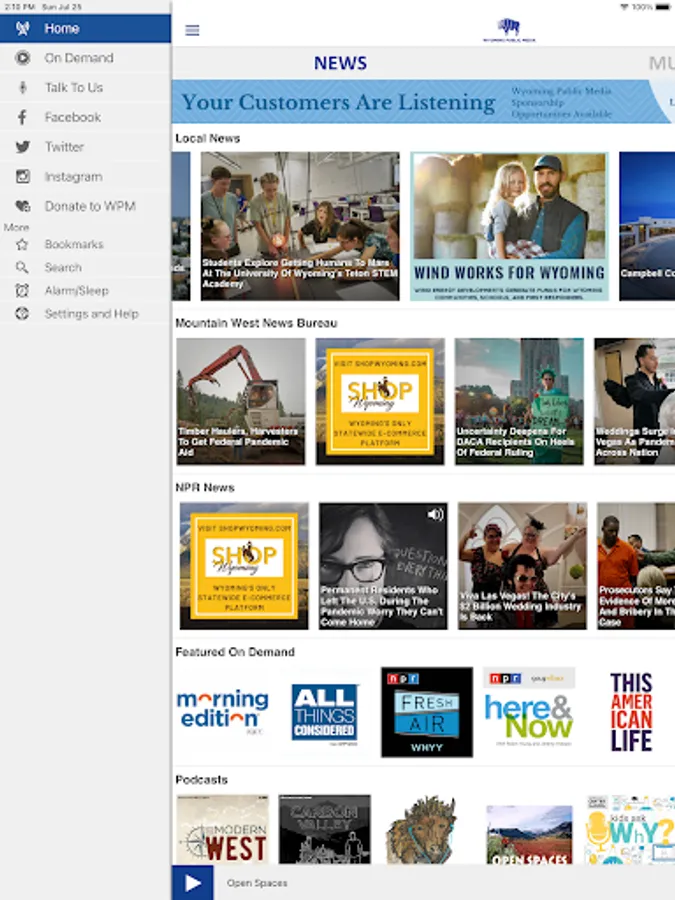675x900 pixels.
Task: Open On Demand icon in sidebar
Action: click(22, 58)
